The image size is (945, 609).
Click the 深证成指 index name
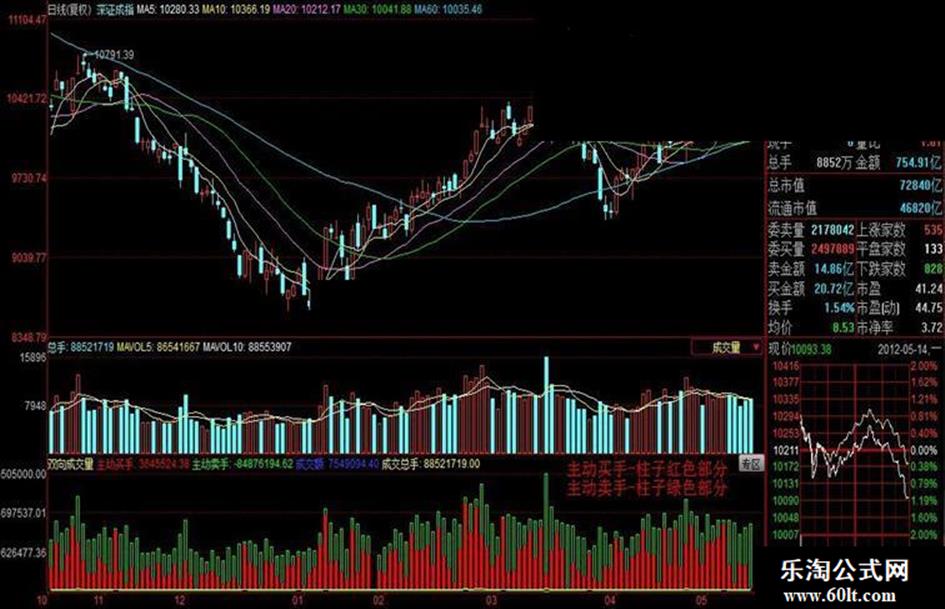[x=115, y=9]
